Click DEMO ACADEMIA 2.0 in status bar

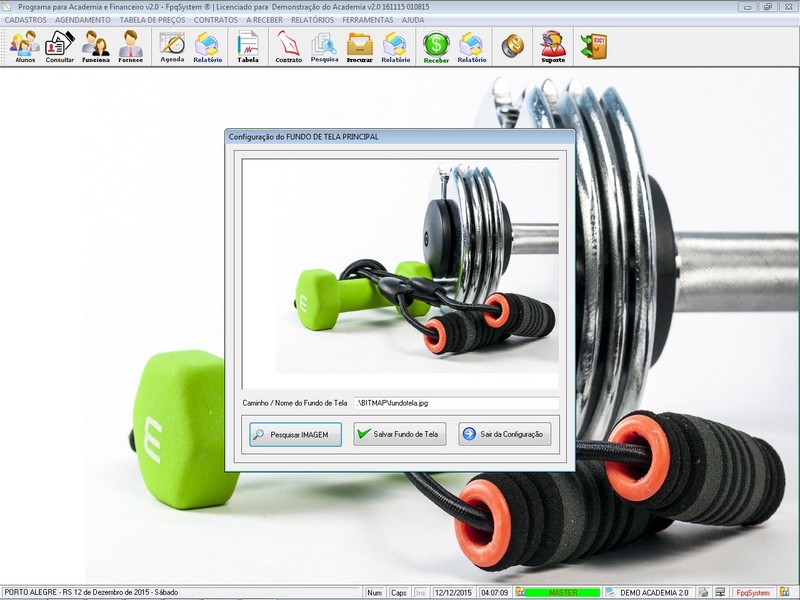click(654, 592)
